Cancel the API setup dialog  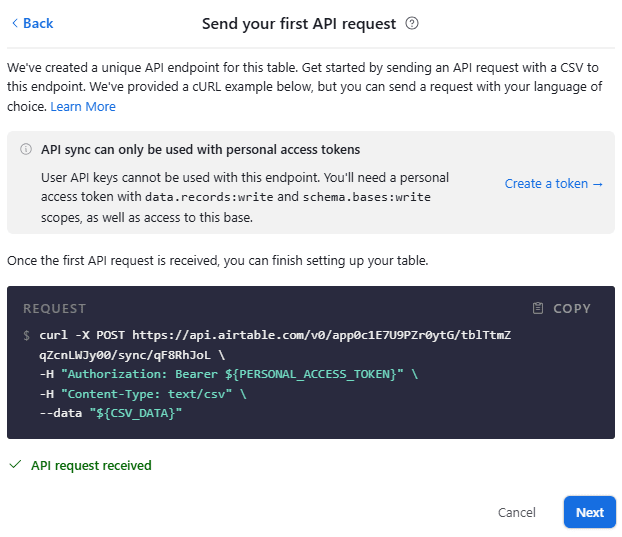[x=516, y=512]
